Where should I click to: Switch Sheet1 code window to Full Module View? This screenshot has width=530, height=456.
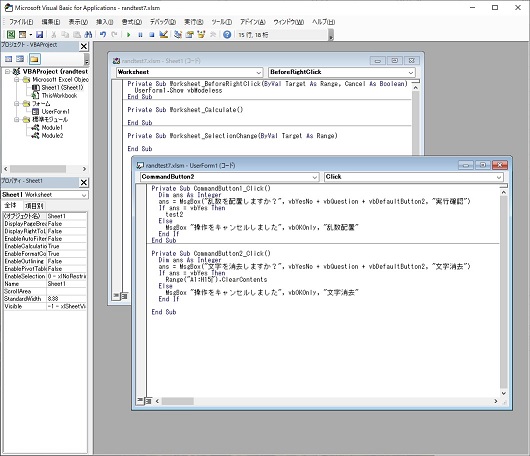point(124,296)
